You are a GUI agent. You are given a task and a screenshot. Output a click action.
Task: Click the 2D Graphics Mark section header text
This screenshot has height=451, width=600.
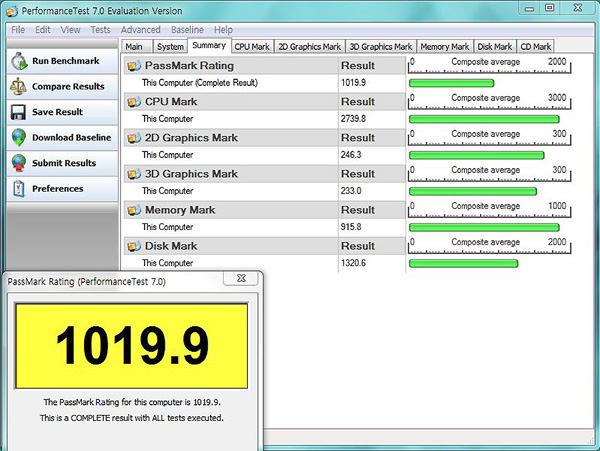[x=191, y=138]
